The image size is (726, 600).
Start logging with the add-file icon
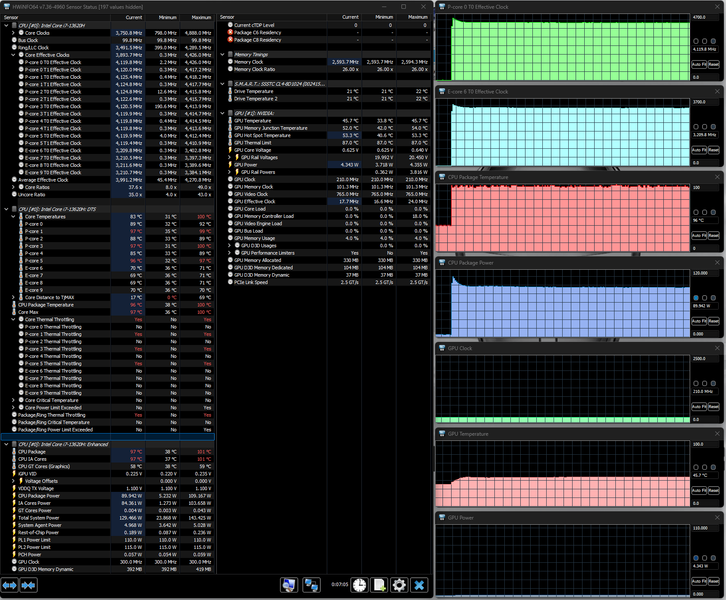[379, 585]
